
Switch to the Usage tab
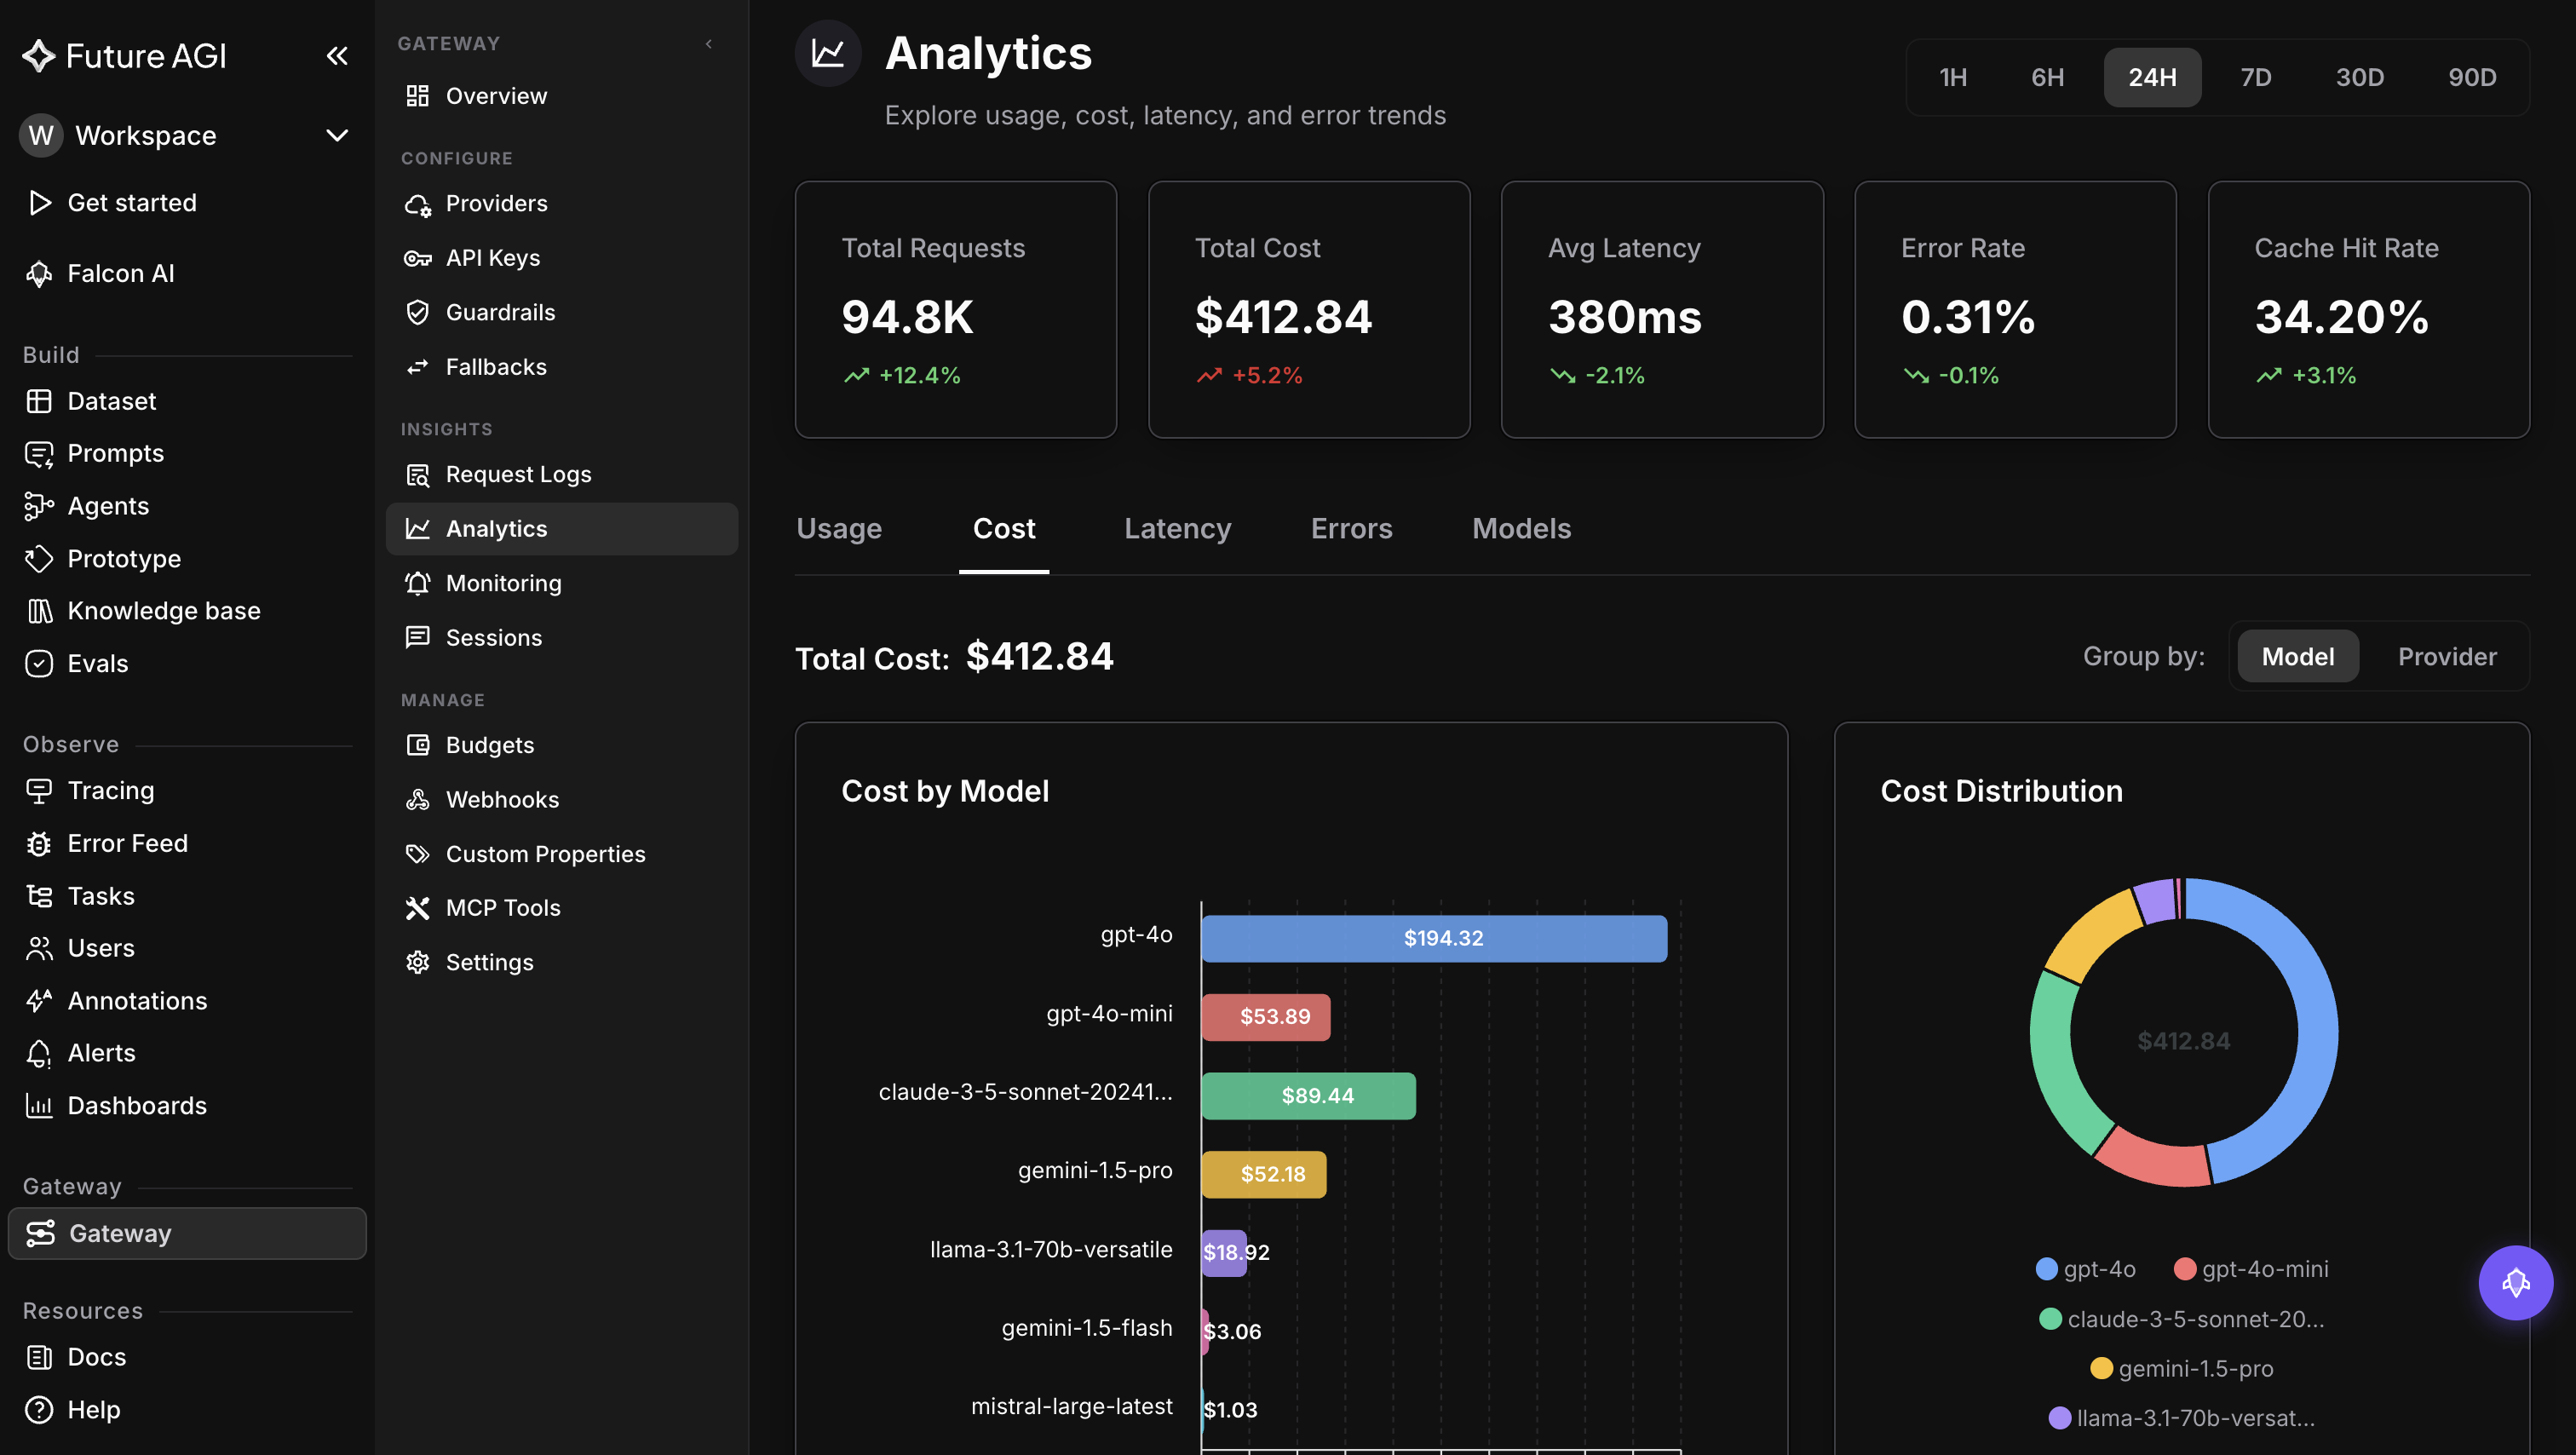click(x=839, y=529)
